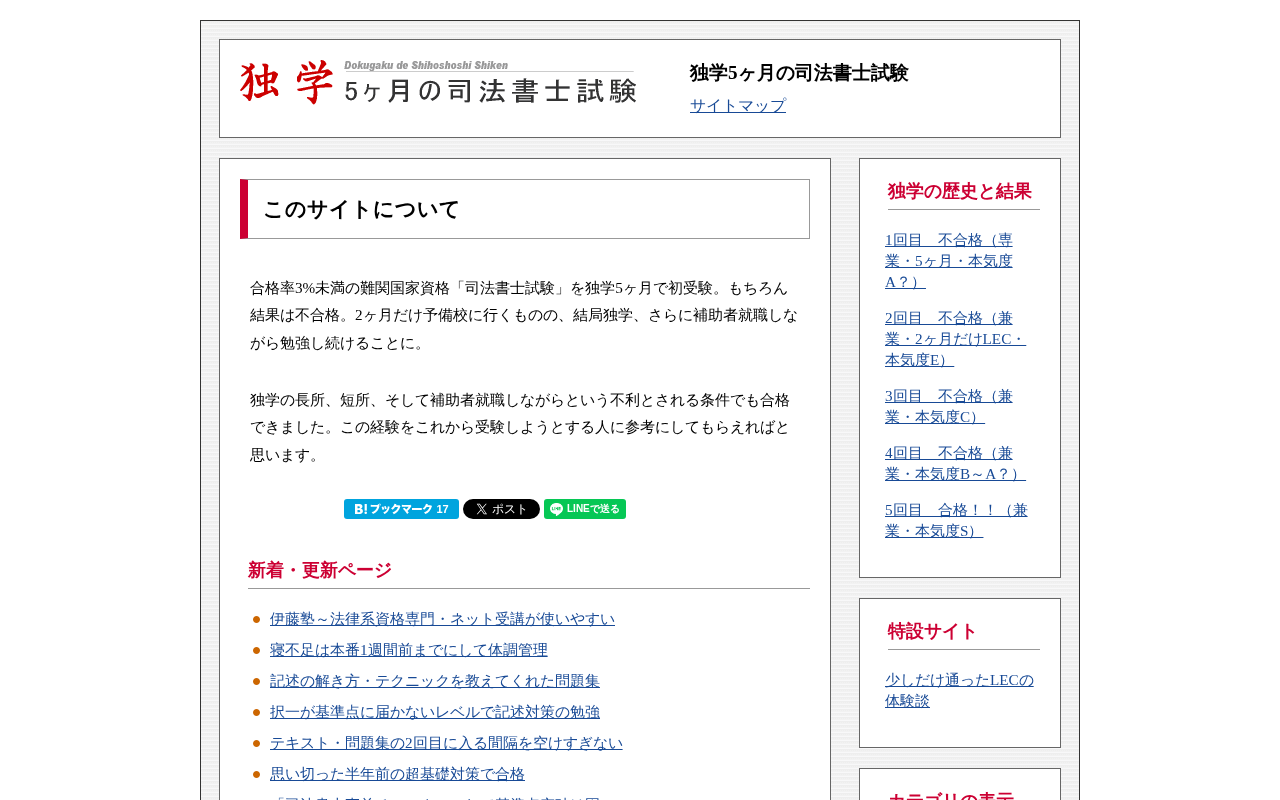1280x800 pixels.
Task: Open 5回目 合格！！ link
Action: 956,521
